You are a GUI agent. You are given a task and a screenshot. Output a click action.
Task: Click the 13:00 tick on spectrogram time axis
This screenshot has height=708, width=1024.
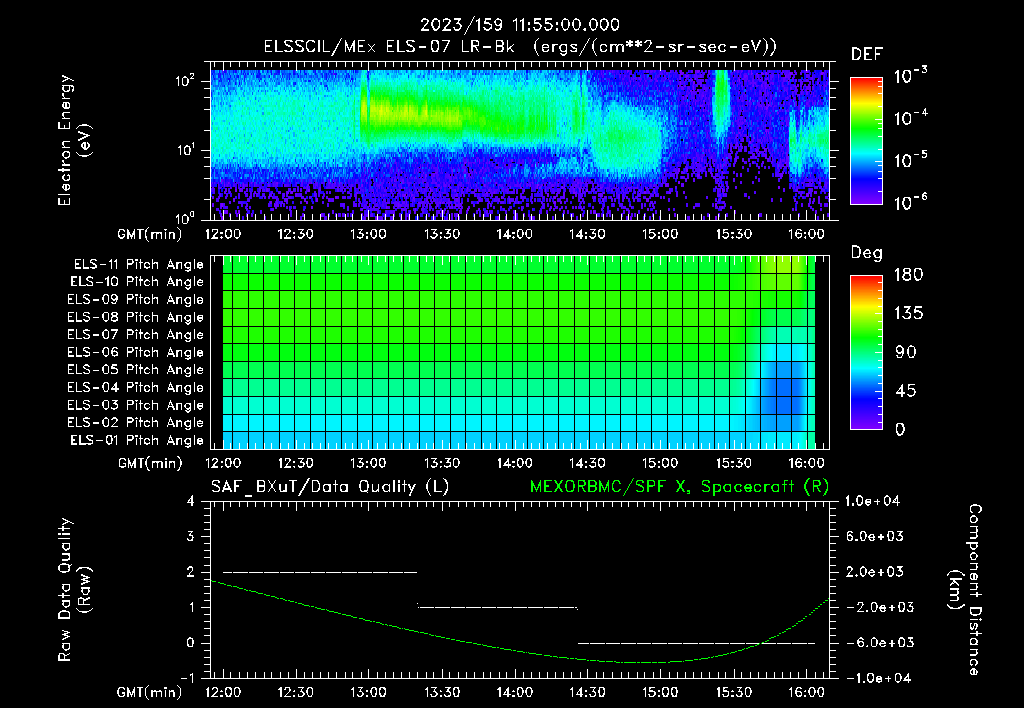click(x=368, y=234)
